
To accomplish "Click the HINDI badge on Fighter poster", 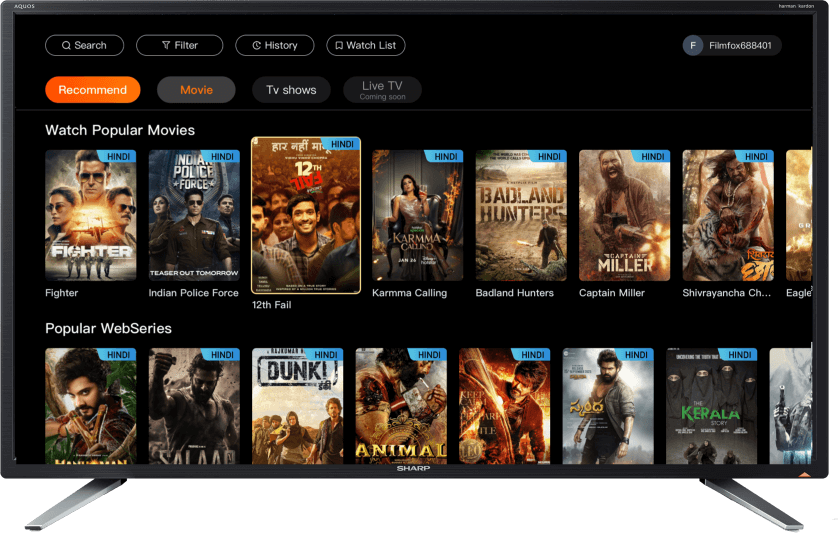I will [x=118, y=157].
